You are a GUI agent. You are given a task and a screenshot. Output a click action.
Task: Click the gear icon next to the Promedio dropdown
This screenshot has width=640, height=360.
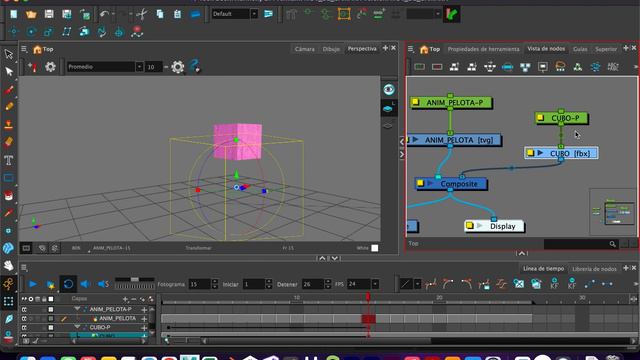tap(178, 67)
